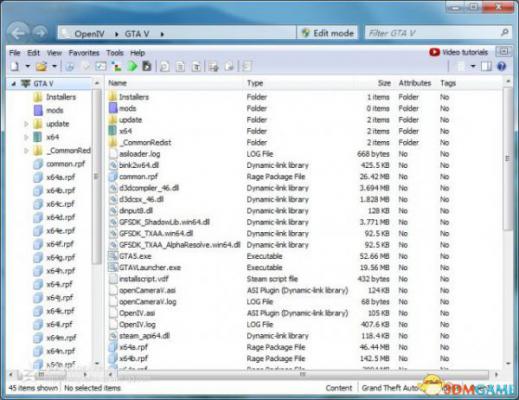The height and width of the screenshot is (400, 519).
Task: Click the update folder icon in the file list
Action: point(113,119)
